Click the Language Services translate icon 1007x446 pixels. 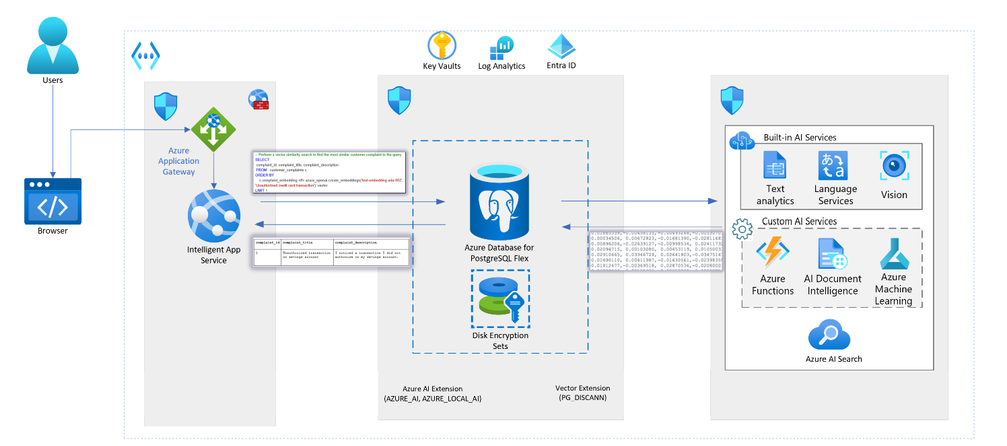coord(833,165)
